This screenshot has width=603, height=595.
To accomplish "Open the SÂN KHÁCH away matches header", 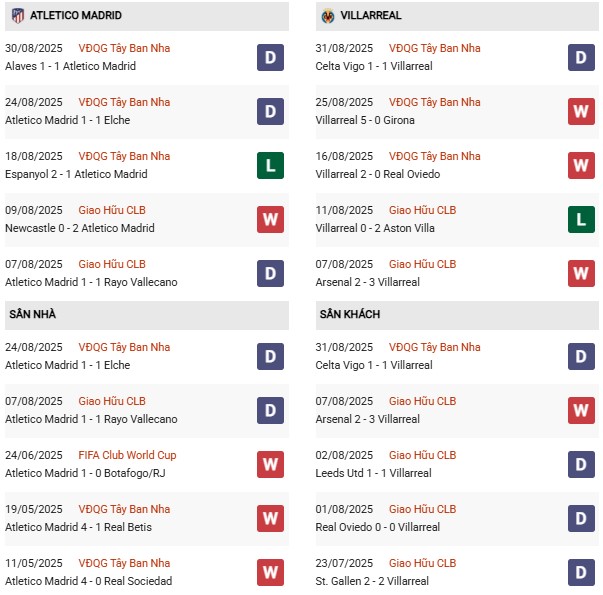I will click(457, 315).
